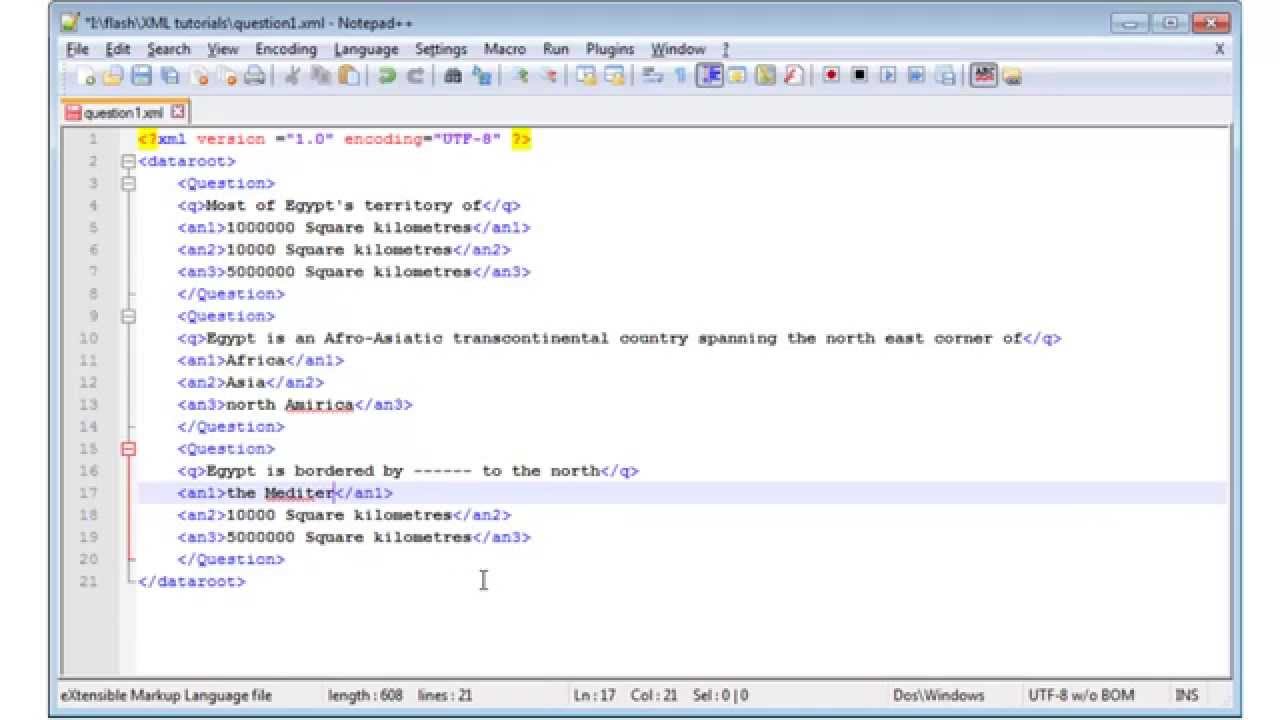Click in 'Most of Egypt's territory of' text
This screenshot has width=1280, height=720.
tap(344, 206)
